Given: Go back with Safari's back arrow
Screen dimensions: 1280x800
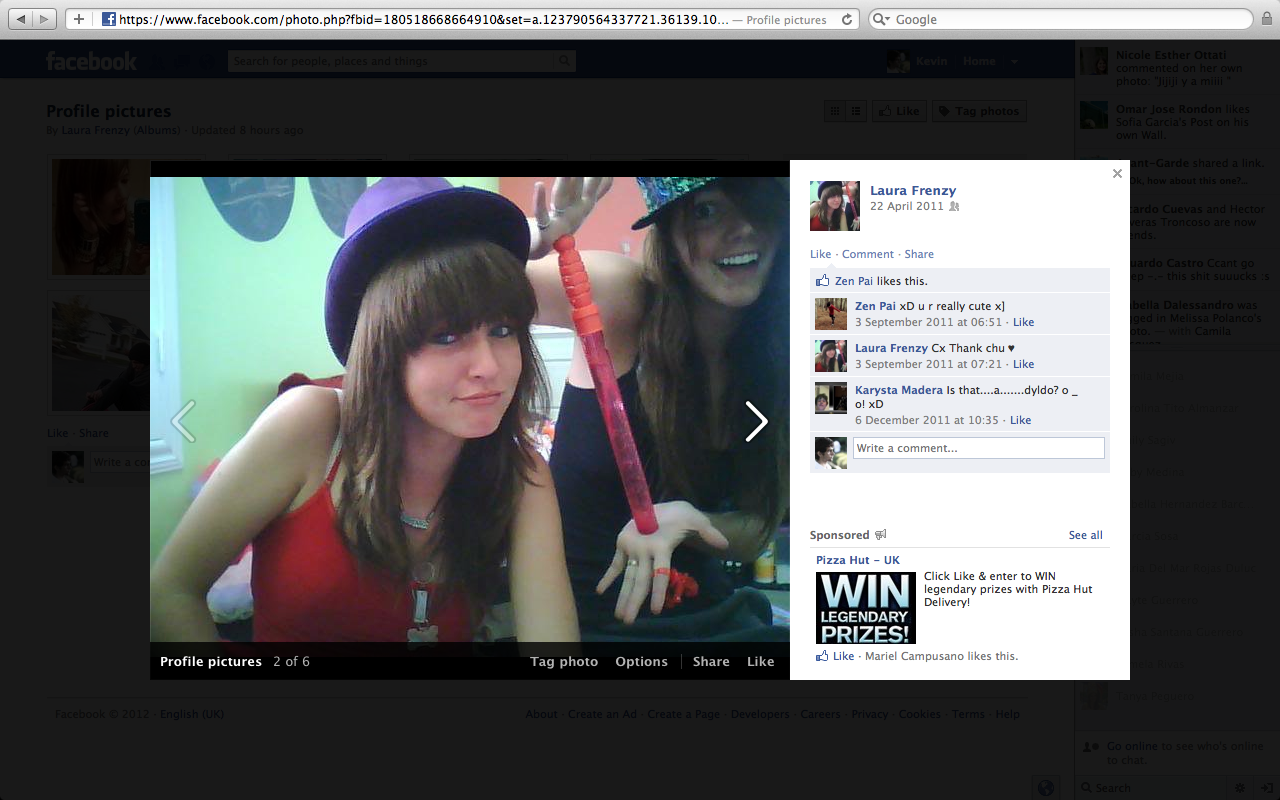Looking at the screenshot, I should coord(21,19).
